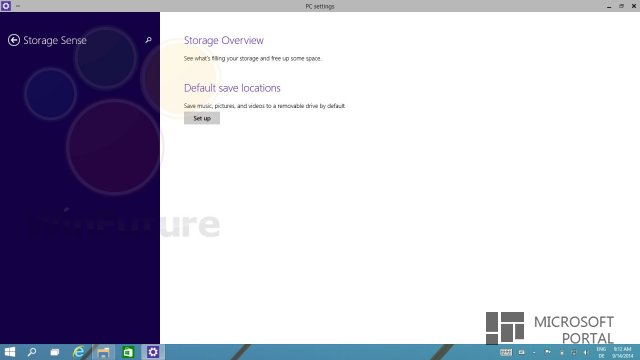Switch input language via ENG DE indicator

(601, 352)
